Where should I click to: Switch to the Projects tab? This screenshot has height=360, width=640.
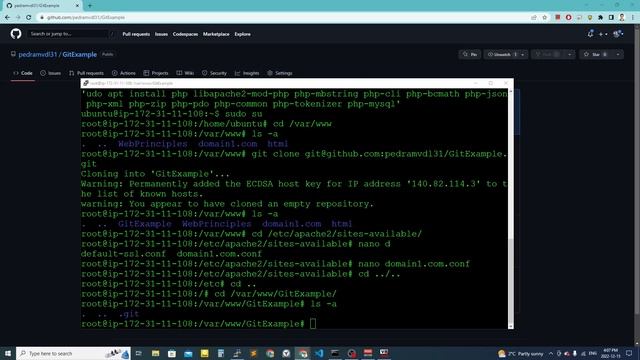[156, 73]
